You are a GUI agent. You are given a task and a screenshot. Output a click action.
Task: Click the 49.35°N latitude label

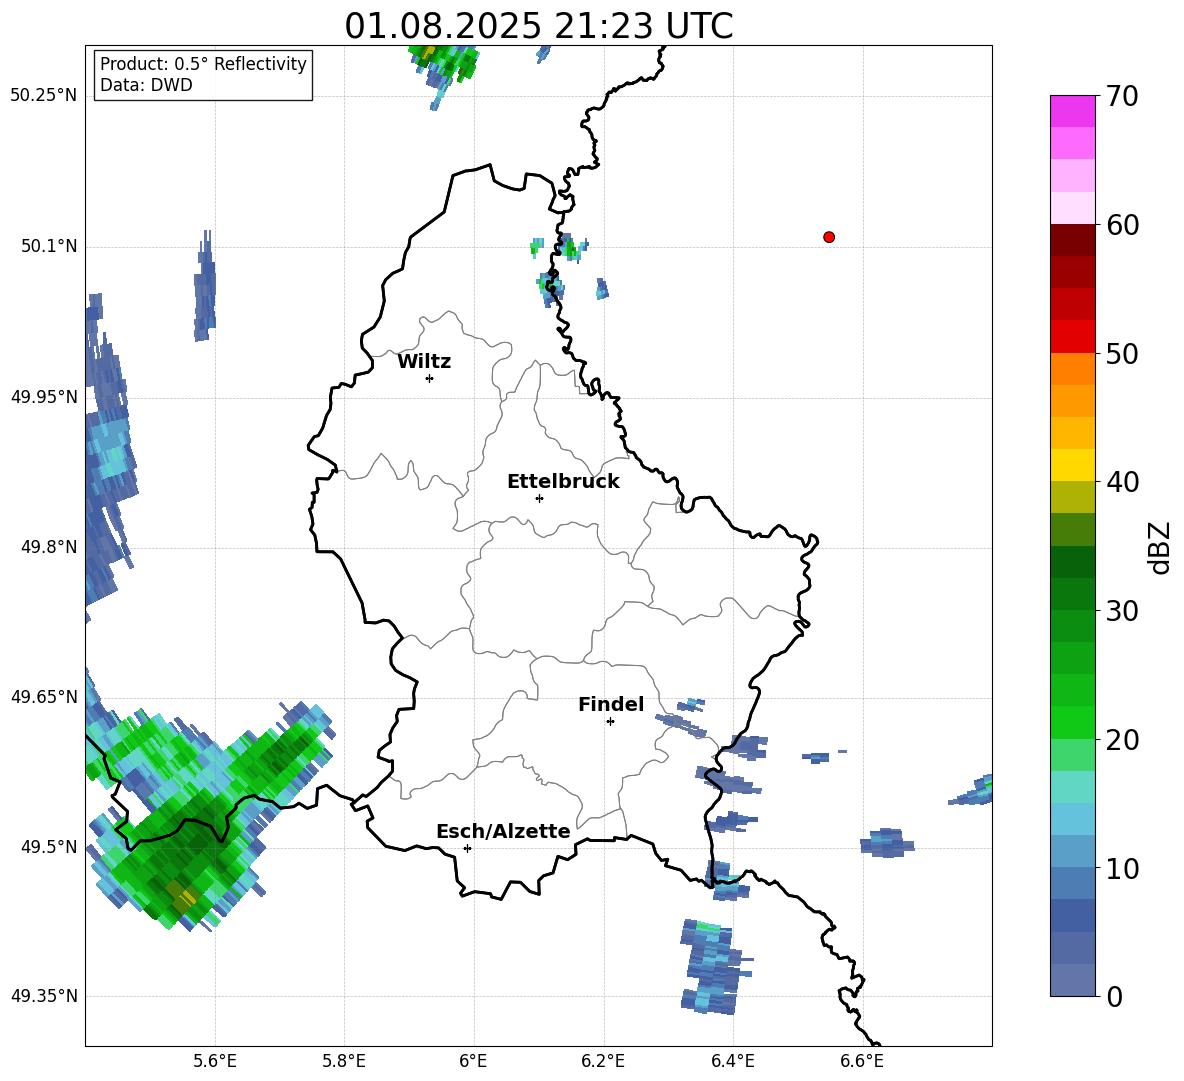pos(44,996)
